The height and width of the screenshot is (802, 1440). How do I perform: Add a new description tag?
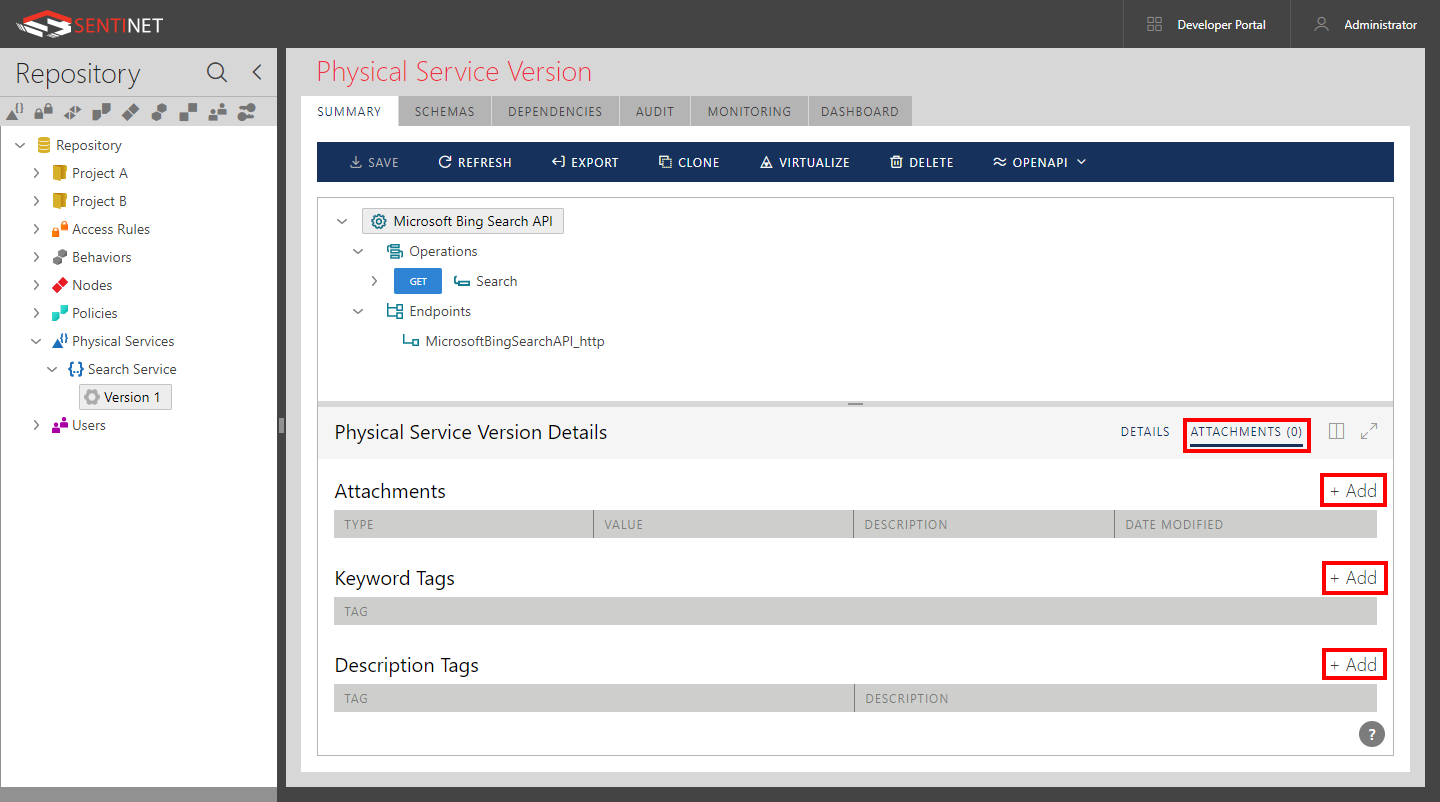click(1354, 665)
